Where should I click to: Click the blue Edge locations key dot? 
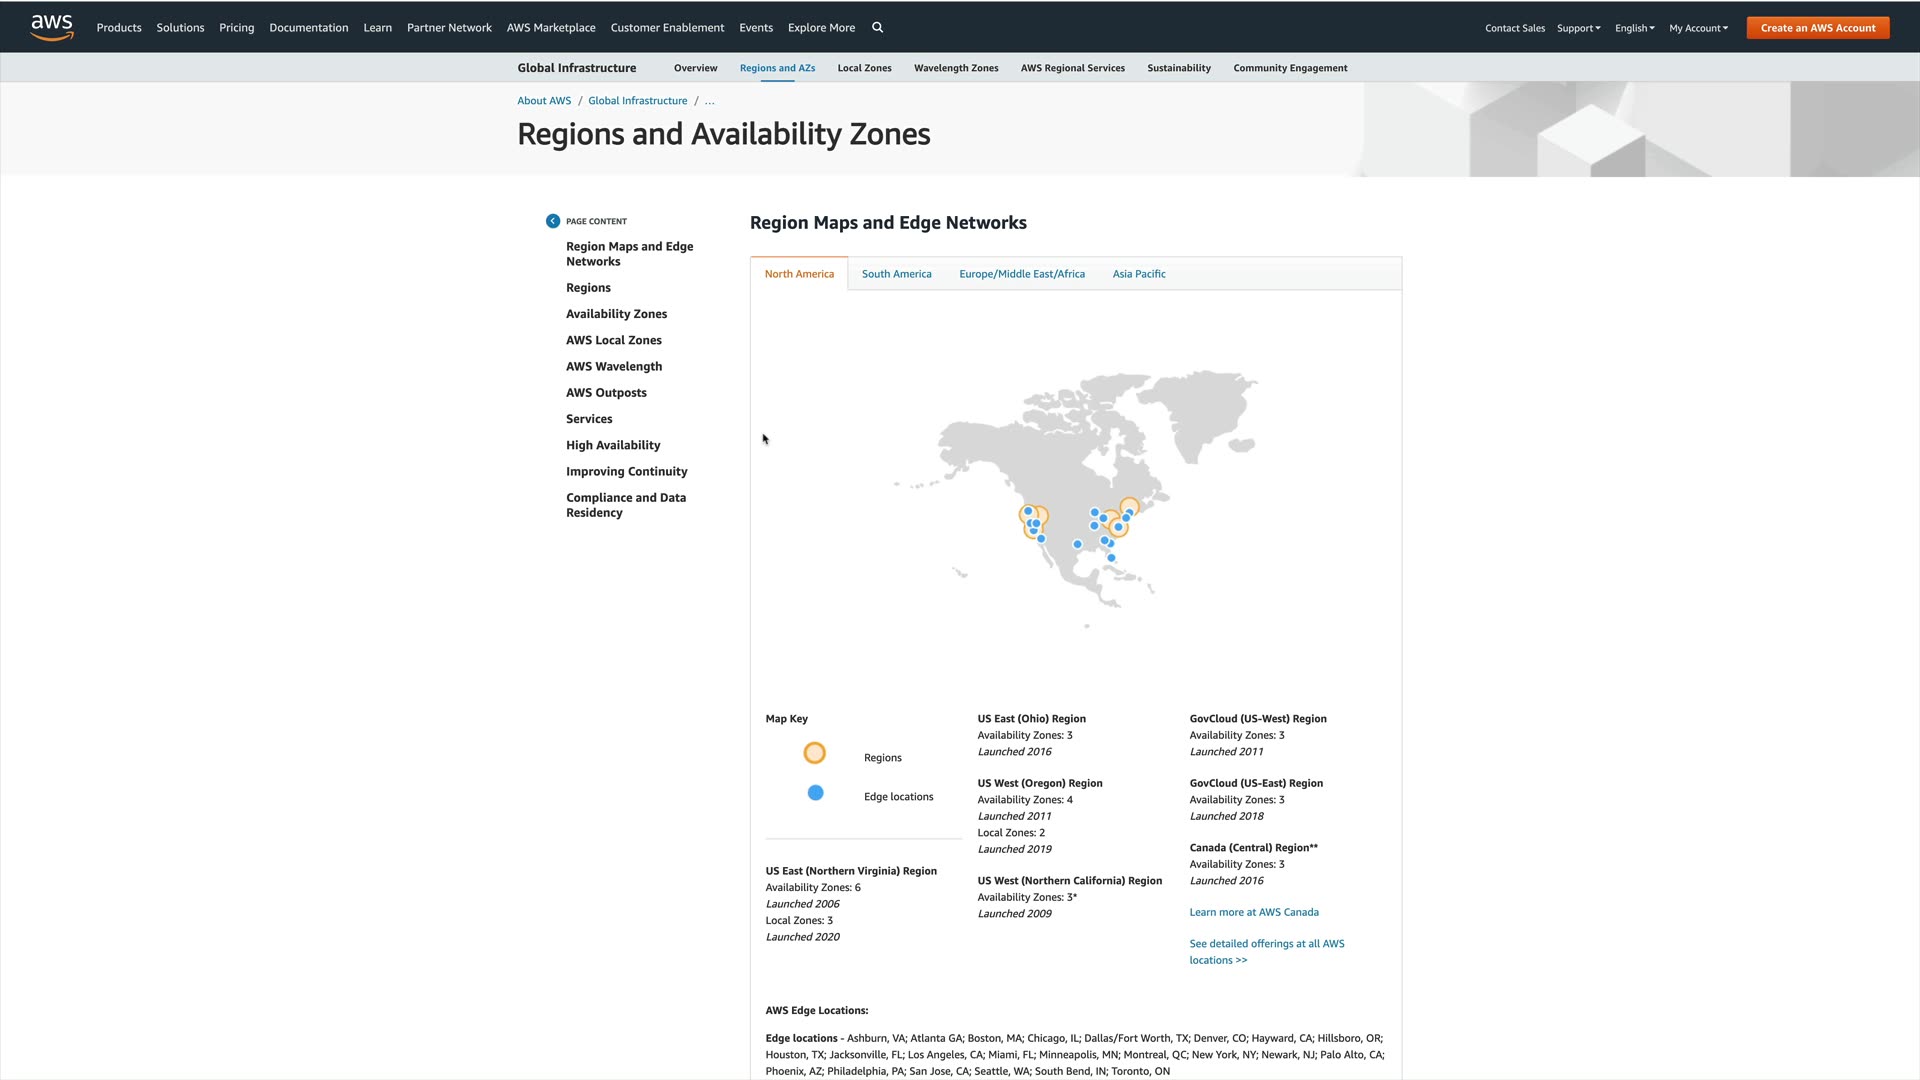(x=816, y=793)
